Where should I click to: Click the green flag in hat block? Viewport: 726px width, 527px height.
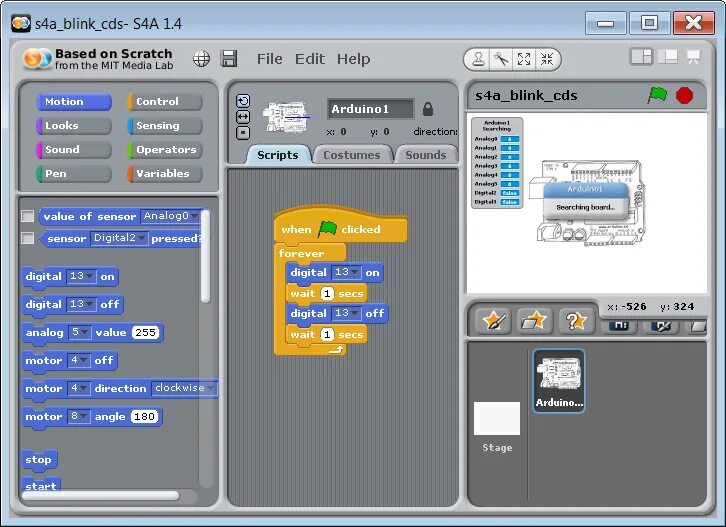(x=327, y=229)
